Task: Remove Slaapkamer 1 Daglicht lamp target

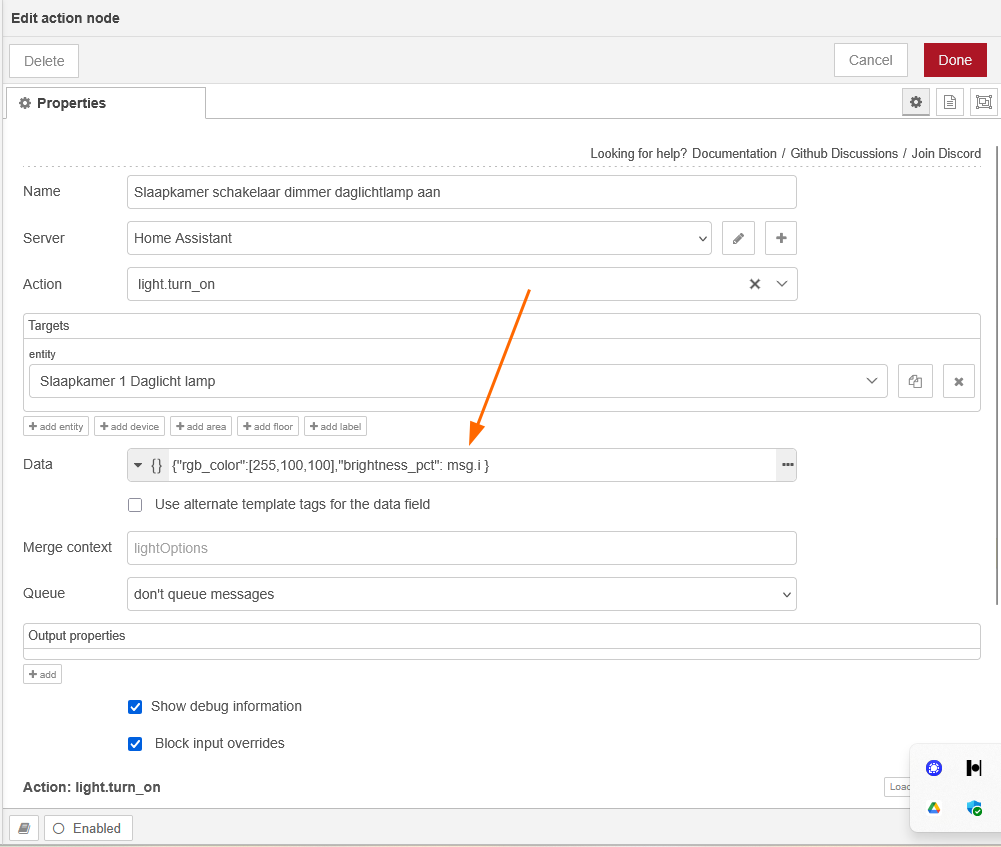Action: (x=958, y=381)
